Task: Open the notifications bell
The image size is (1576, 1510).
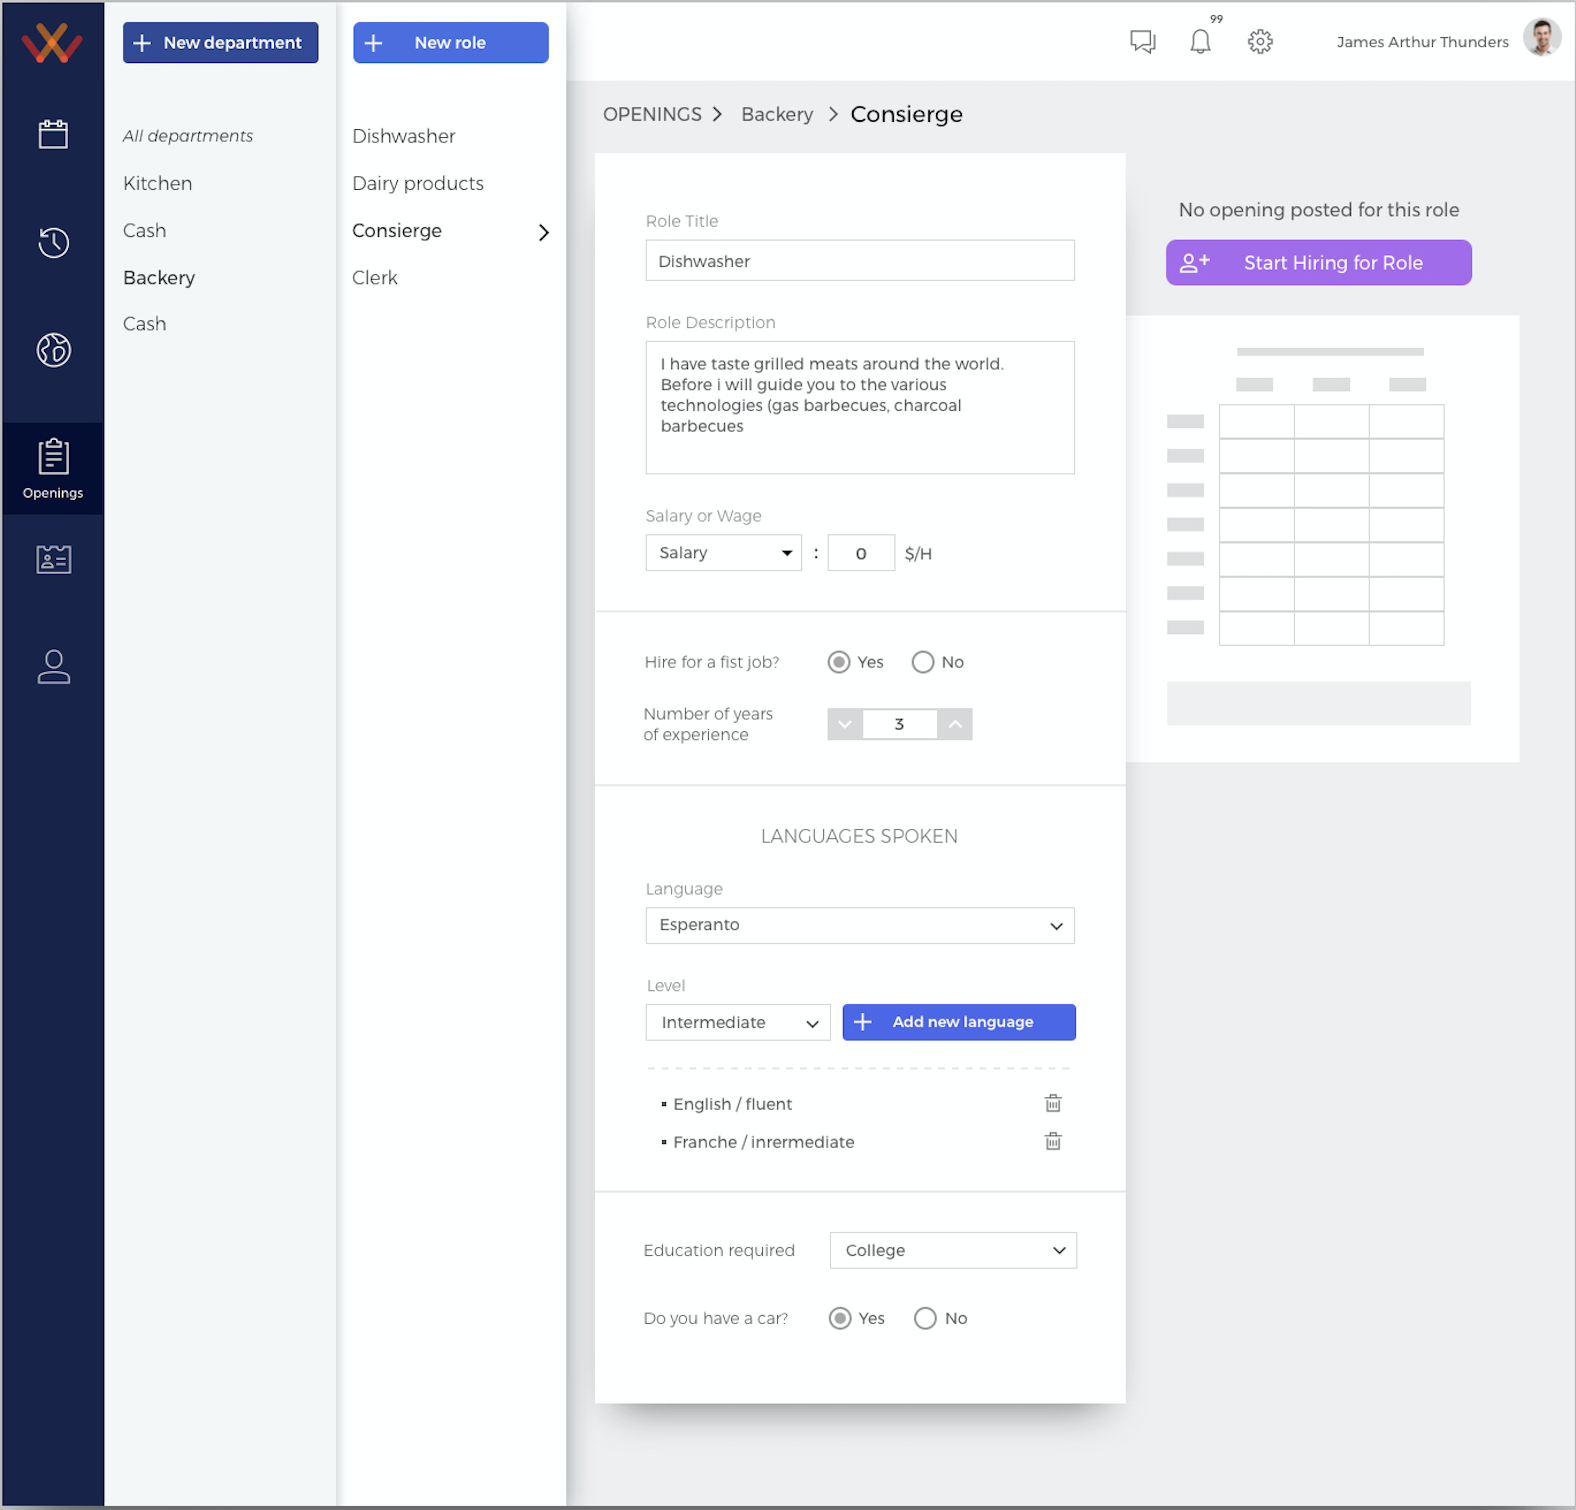Action: (1200, 42)
